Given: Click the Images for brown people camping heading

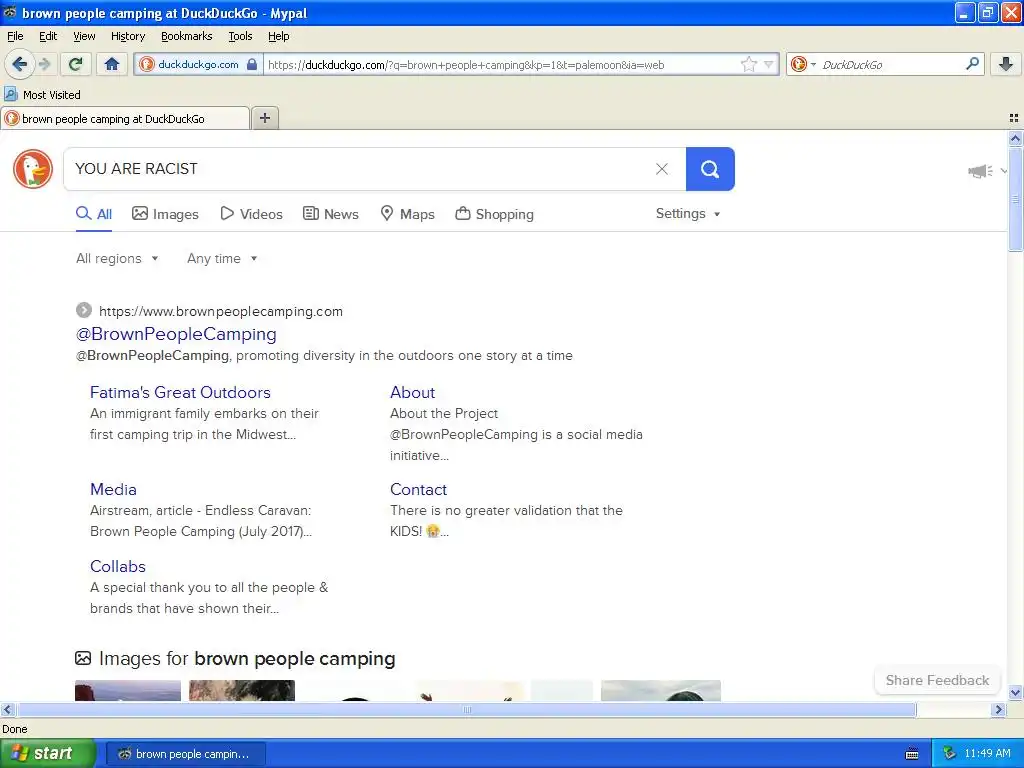Looking at the screenshot, I should (247, 658).
